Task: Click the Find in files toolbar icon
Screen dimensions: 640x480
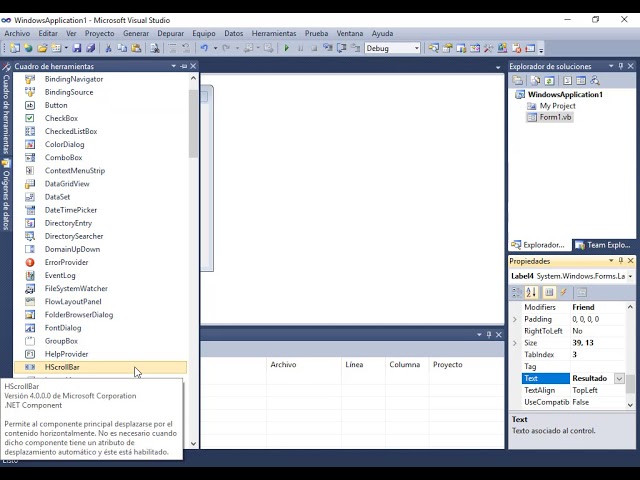Action: 155,48
